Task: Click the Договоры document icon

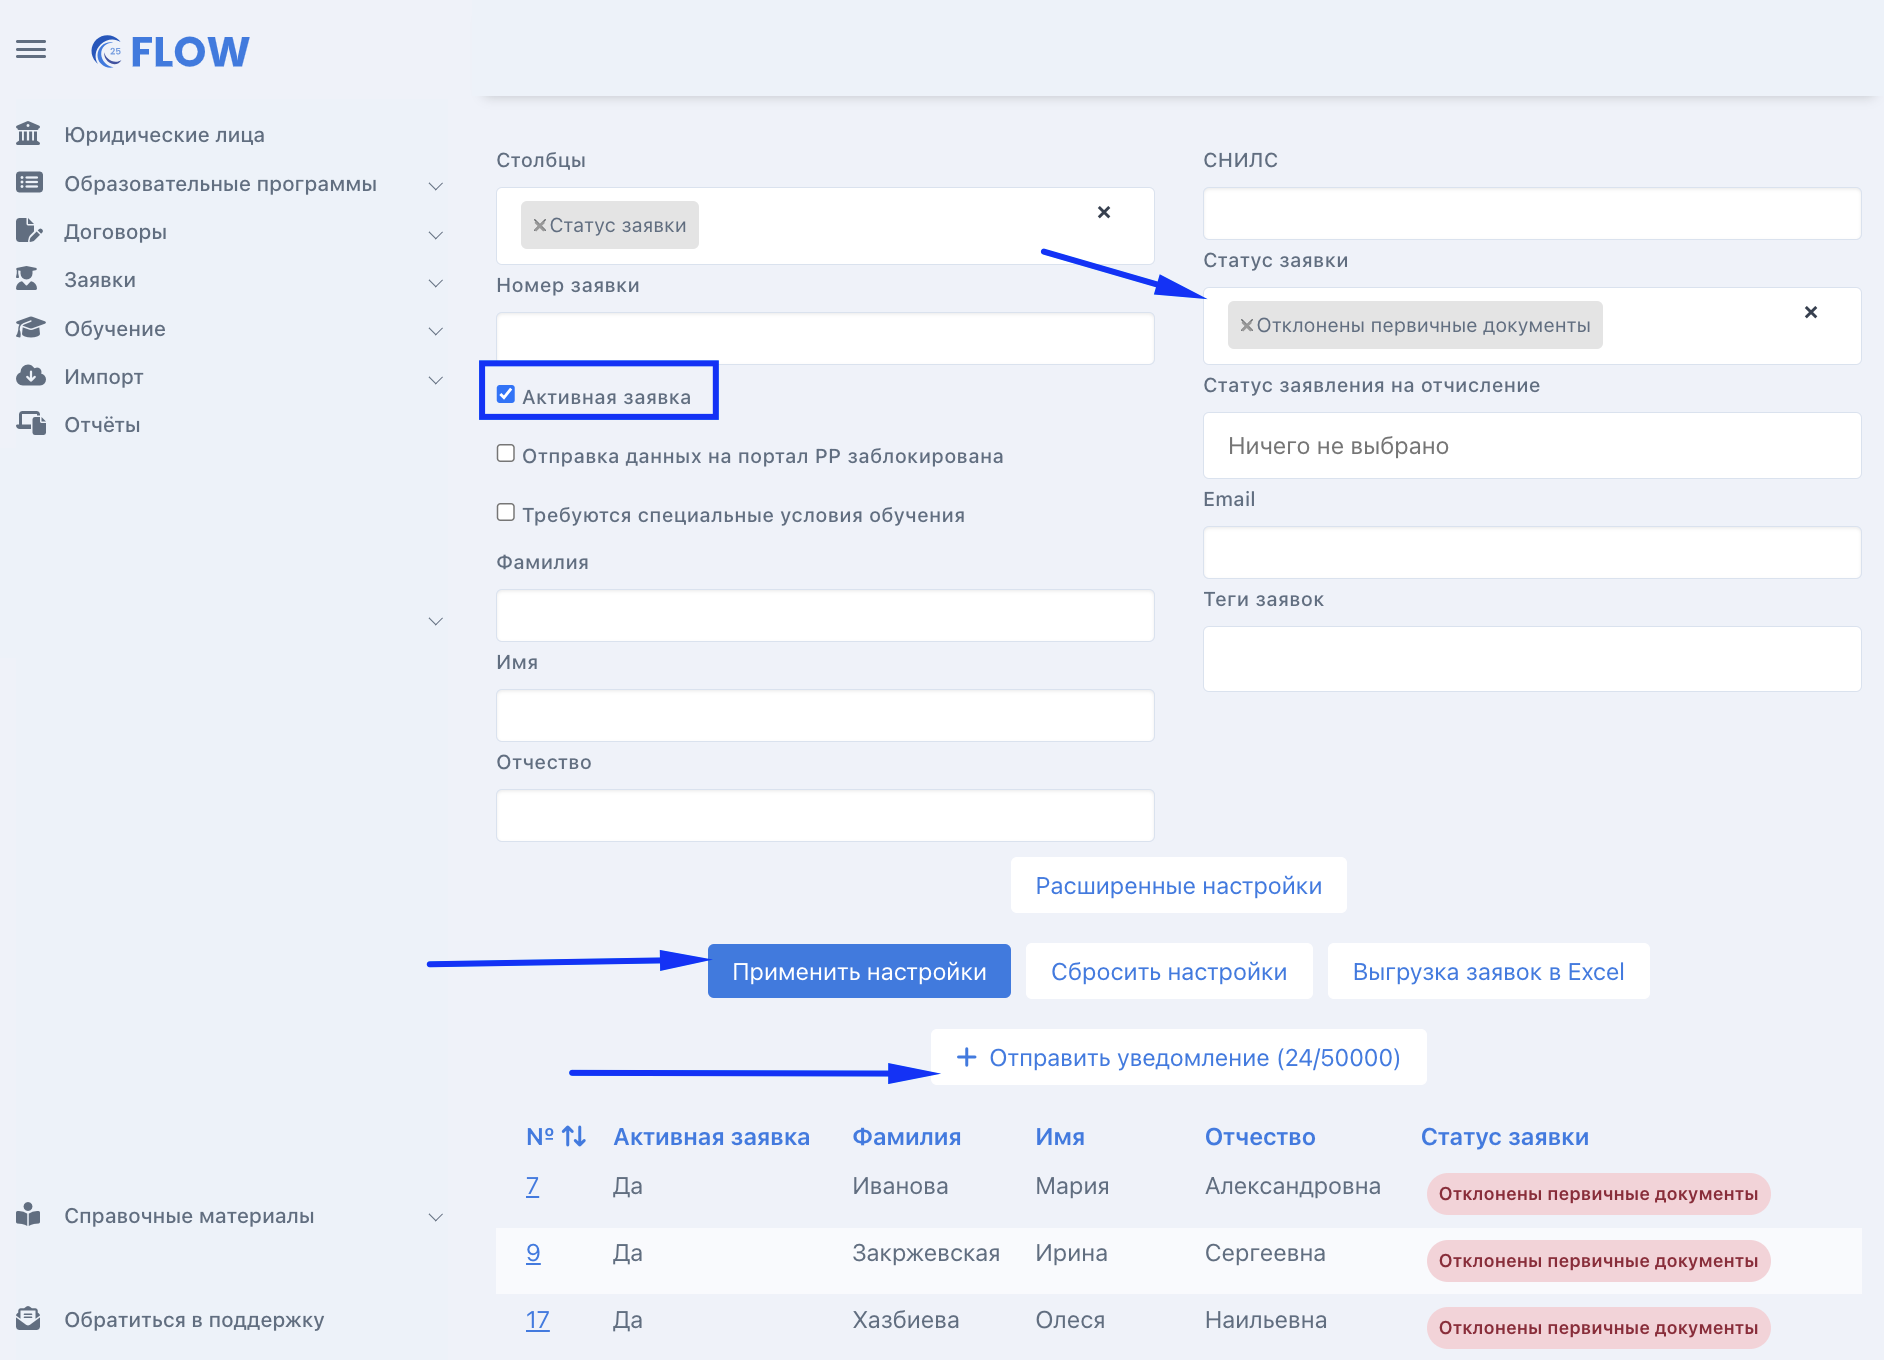Action: pyautogui.click(x=29, y=231)
